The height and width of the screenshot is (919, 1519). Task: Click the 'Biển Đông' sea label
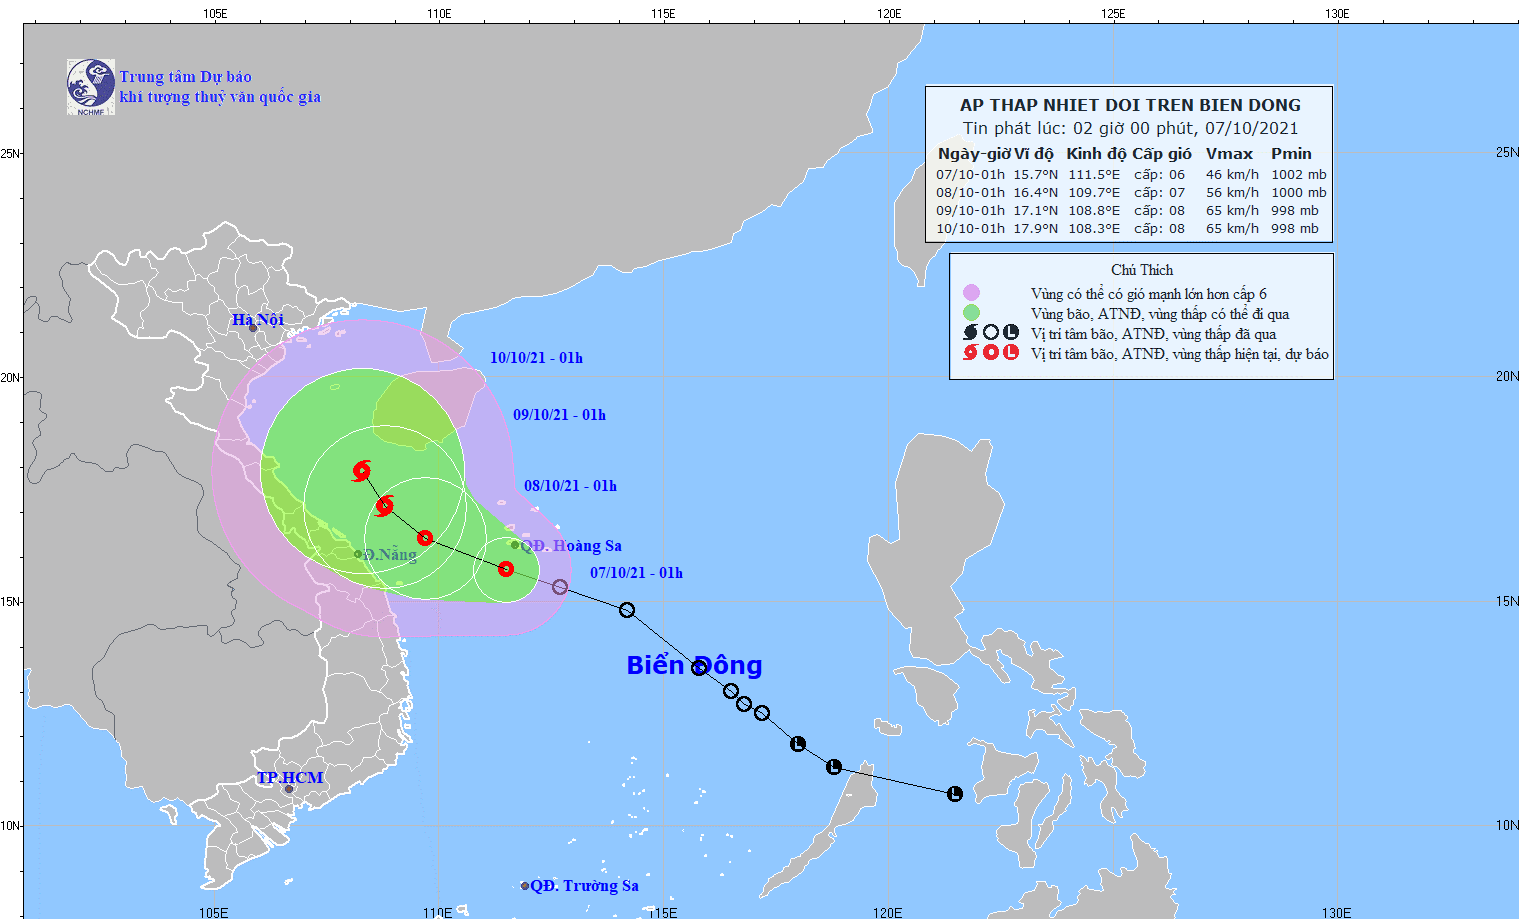pos(694,665)
